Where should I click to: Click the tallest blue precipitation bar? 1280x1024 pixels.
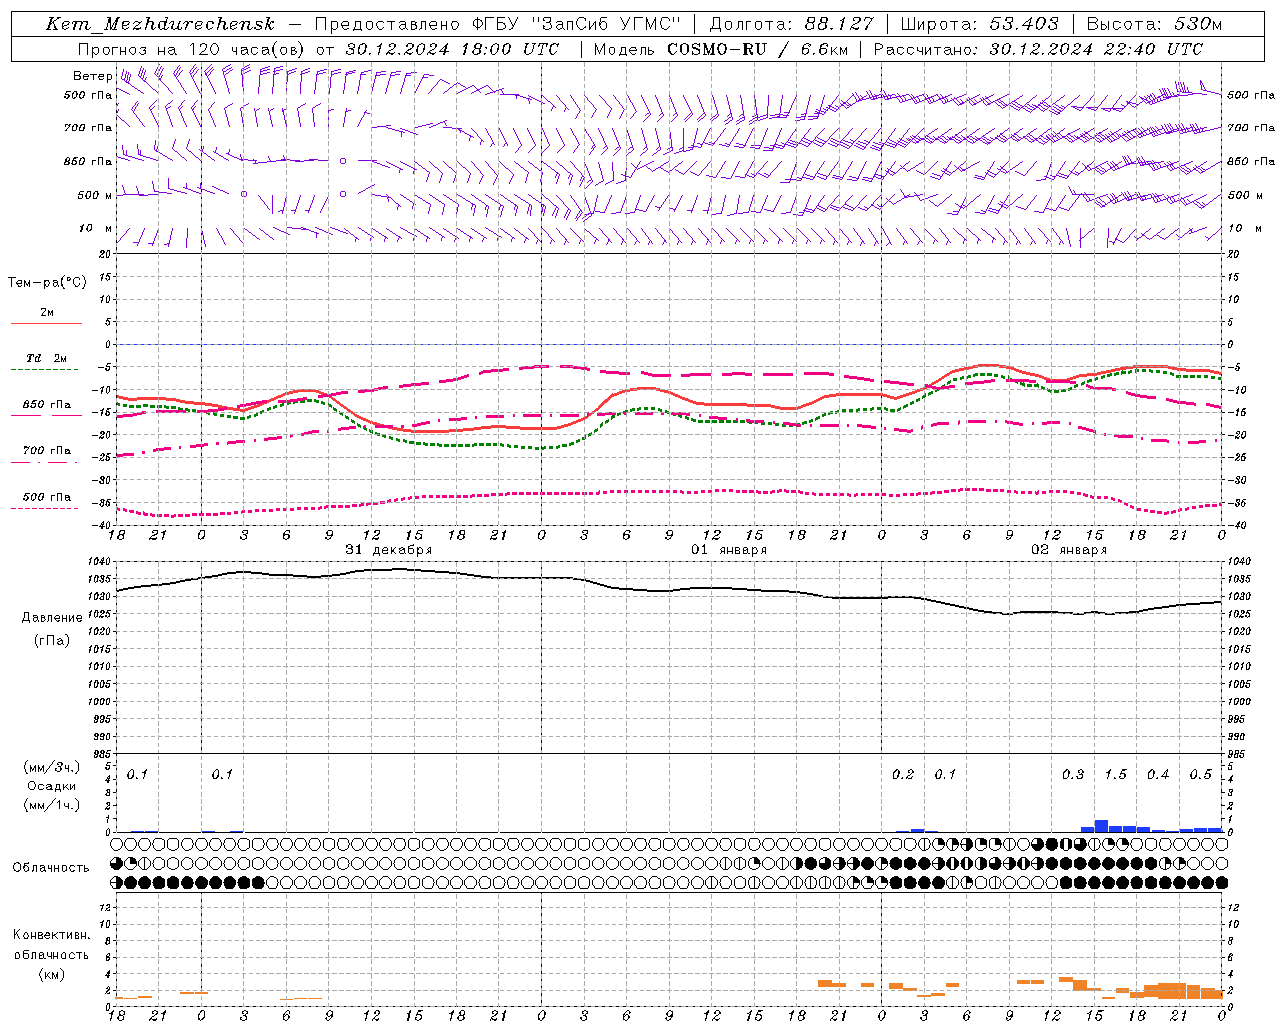pyautogui.click(x=1101, y=826)
